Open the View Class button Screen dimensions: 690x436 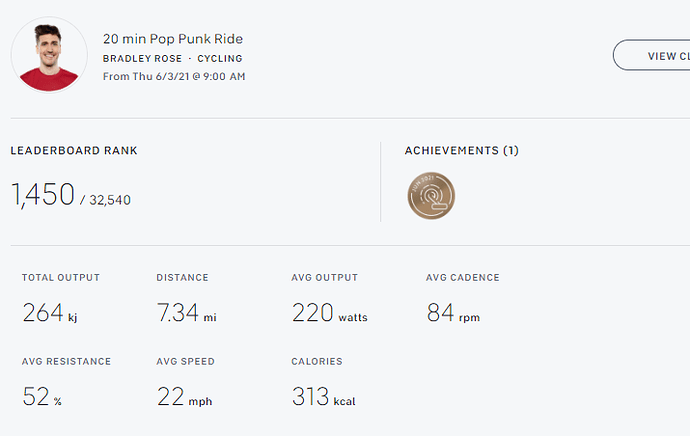[653, 55]
